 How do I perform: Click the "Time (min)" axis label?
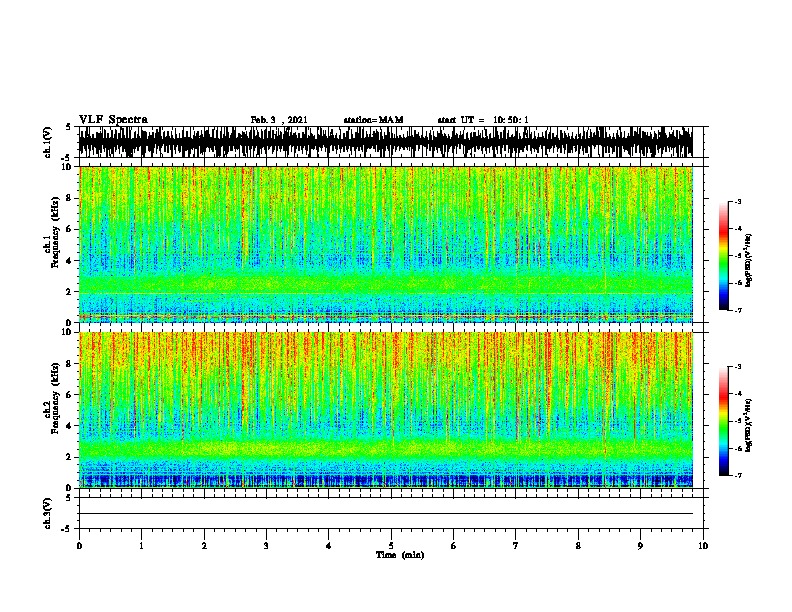pos(400,555)
